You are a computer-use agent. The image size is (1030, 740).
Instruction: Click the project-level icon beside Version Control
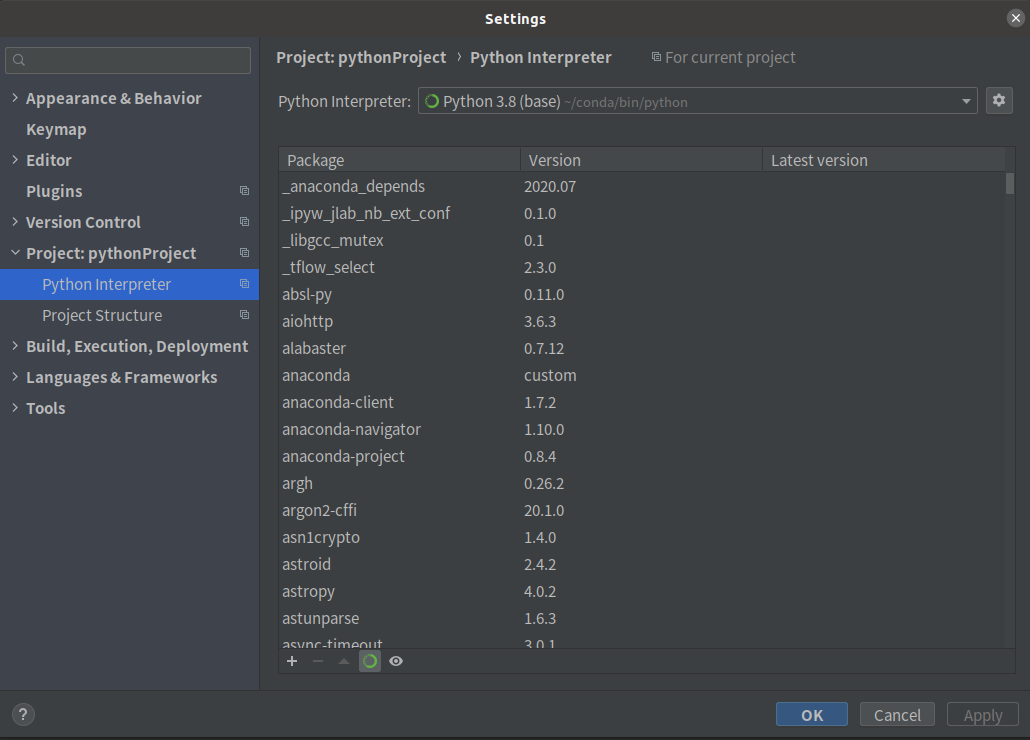pyautogui.click(x=244, y=222)
